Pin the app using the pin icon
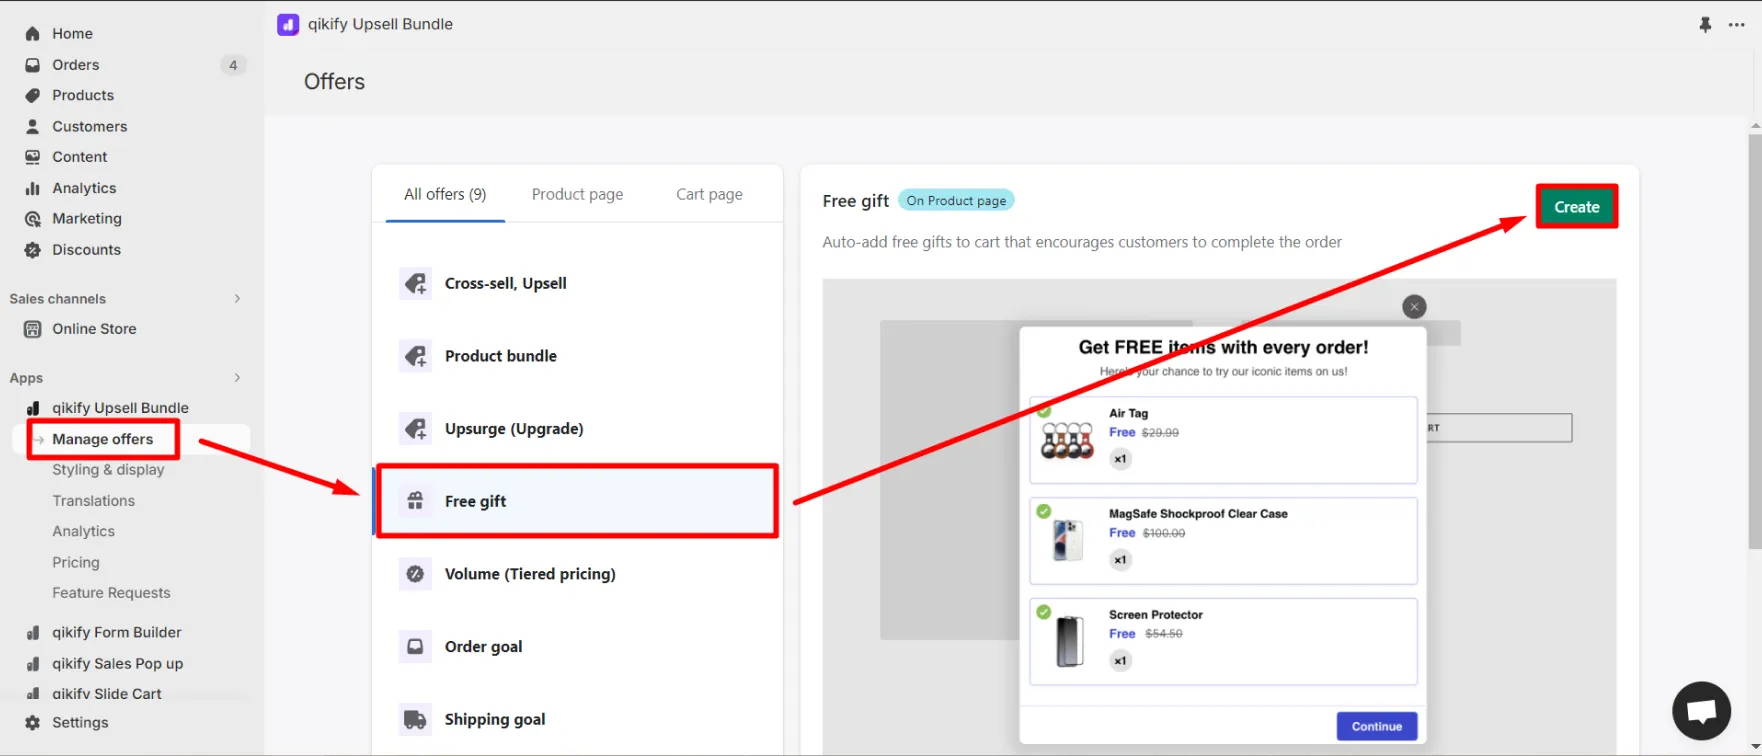The height and width of the screenshot is (756, 1762). pos(1705,24)
